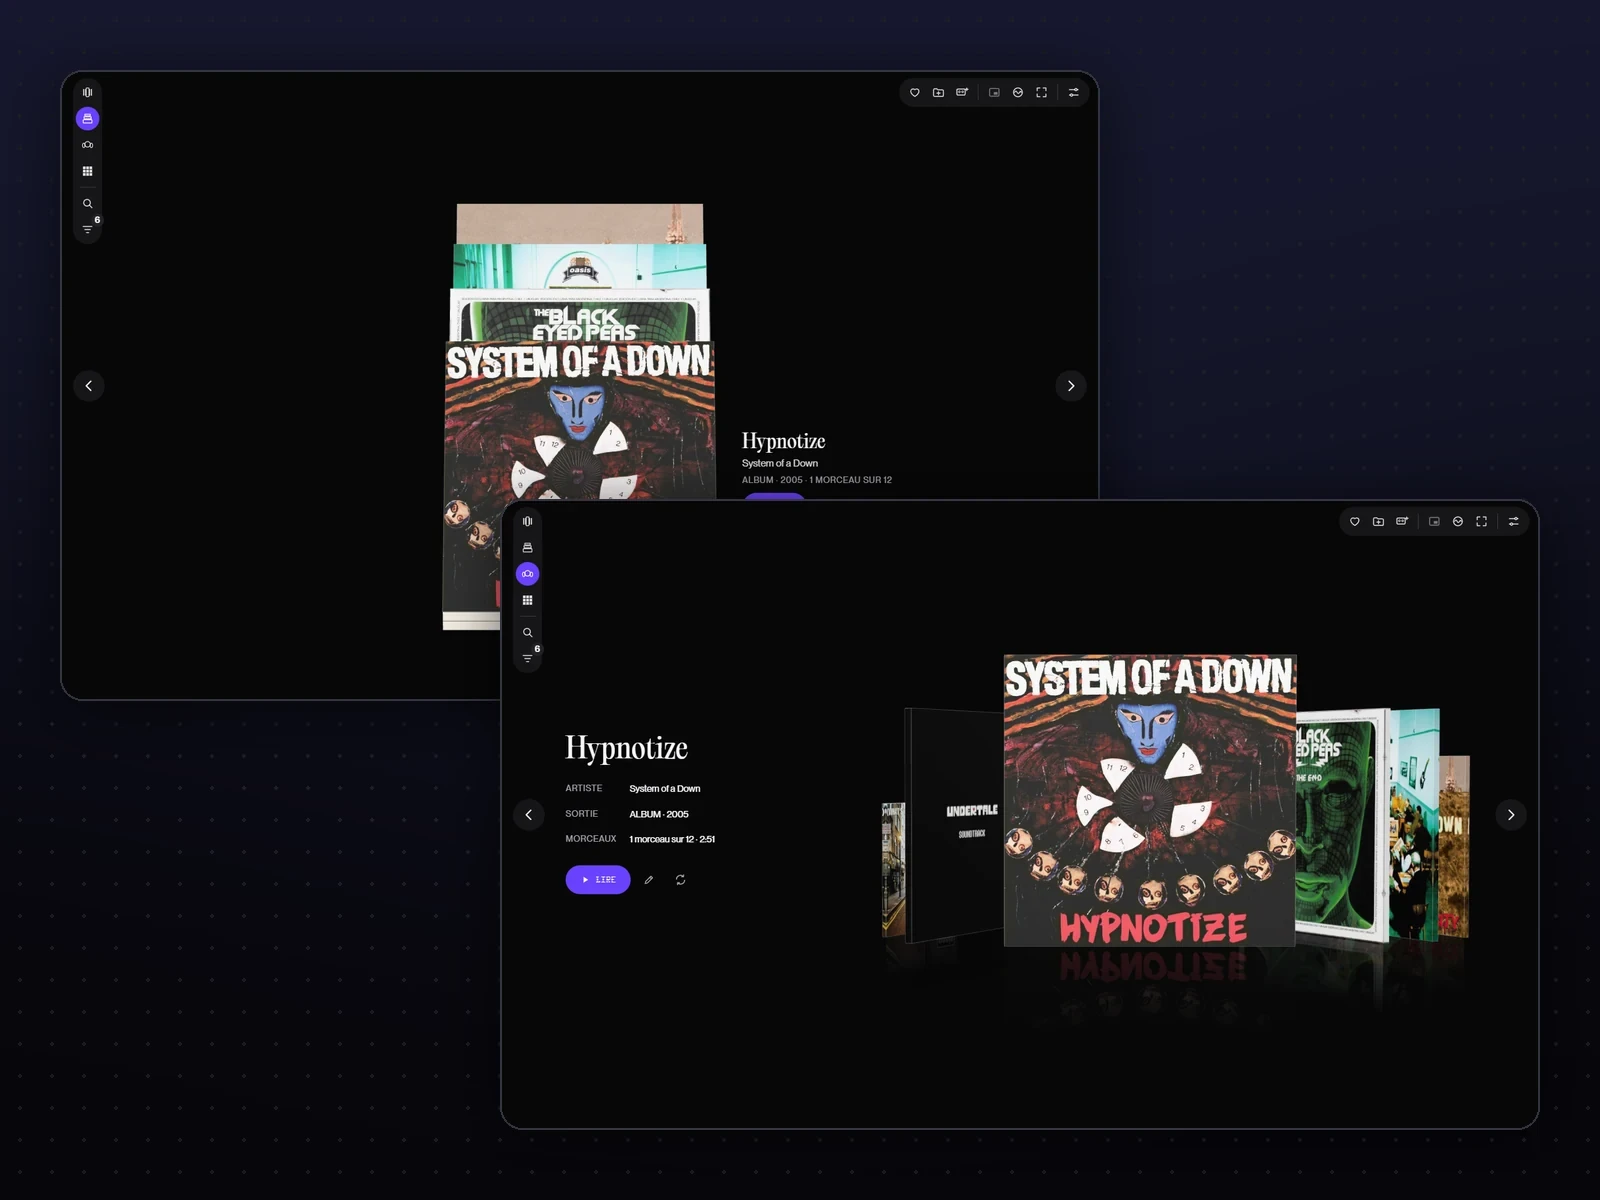Click 'ALBUM · 2005' release value
The height and width of the screenshot is (1200, 1600).
coord(659,814)
